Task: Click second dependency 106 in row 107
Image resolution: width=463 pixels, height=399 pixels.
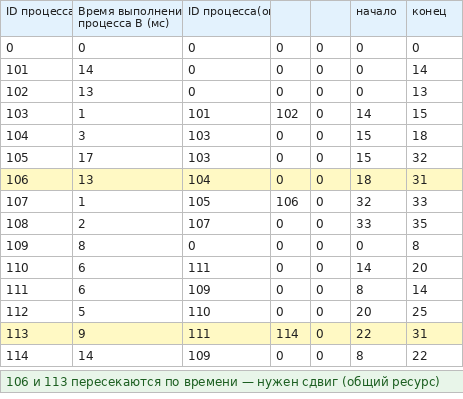Action: click(290, 202)
